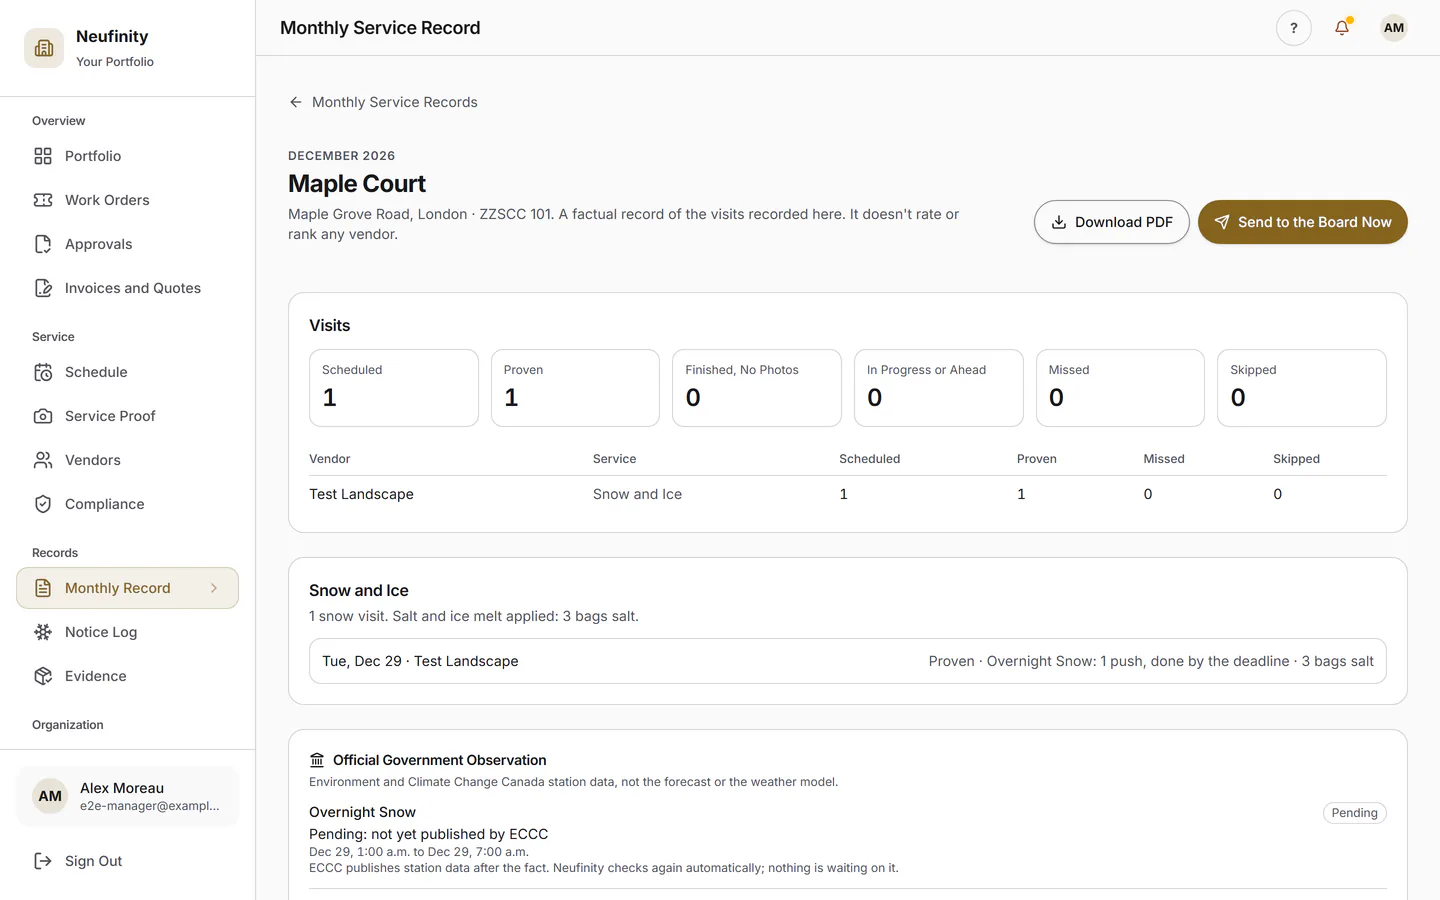Viewport: 1440px width, 900px height.
Task: Go back via Monthly Service Records arrow
Action: [x=296, y=102]
